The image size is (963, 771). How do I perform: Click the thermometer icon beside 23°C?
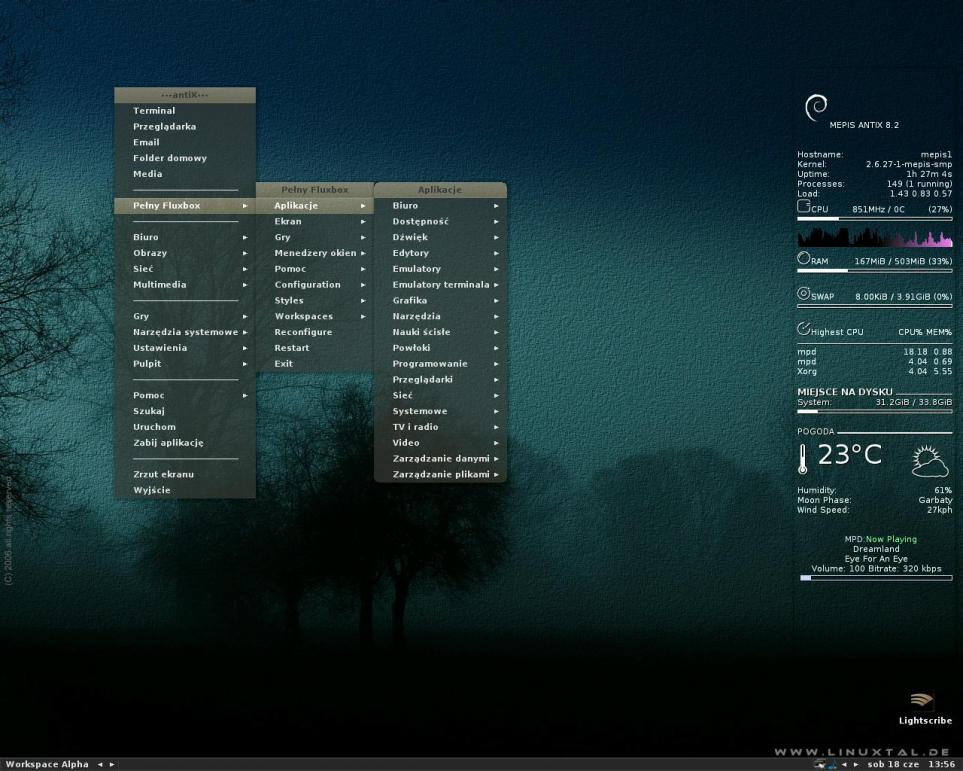[803, 458]
